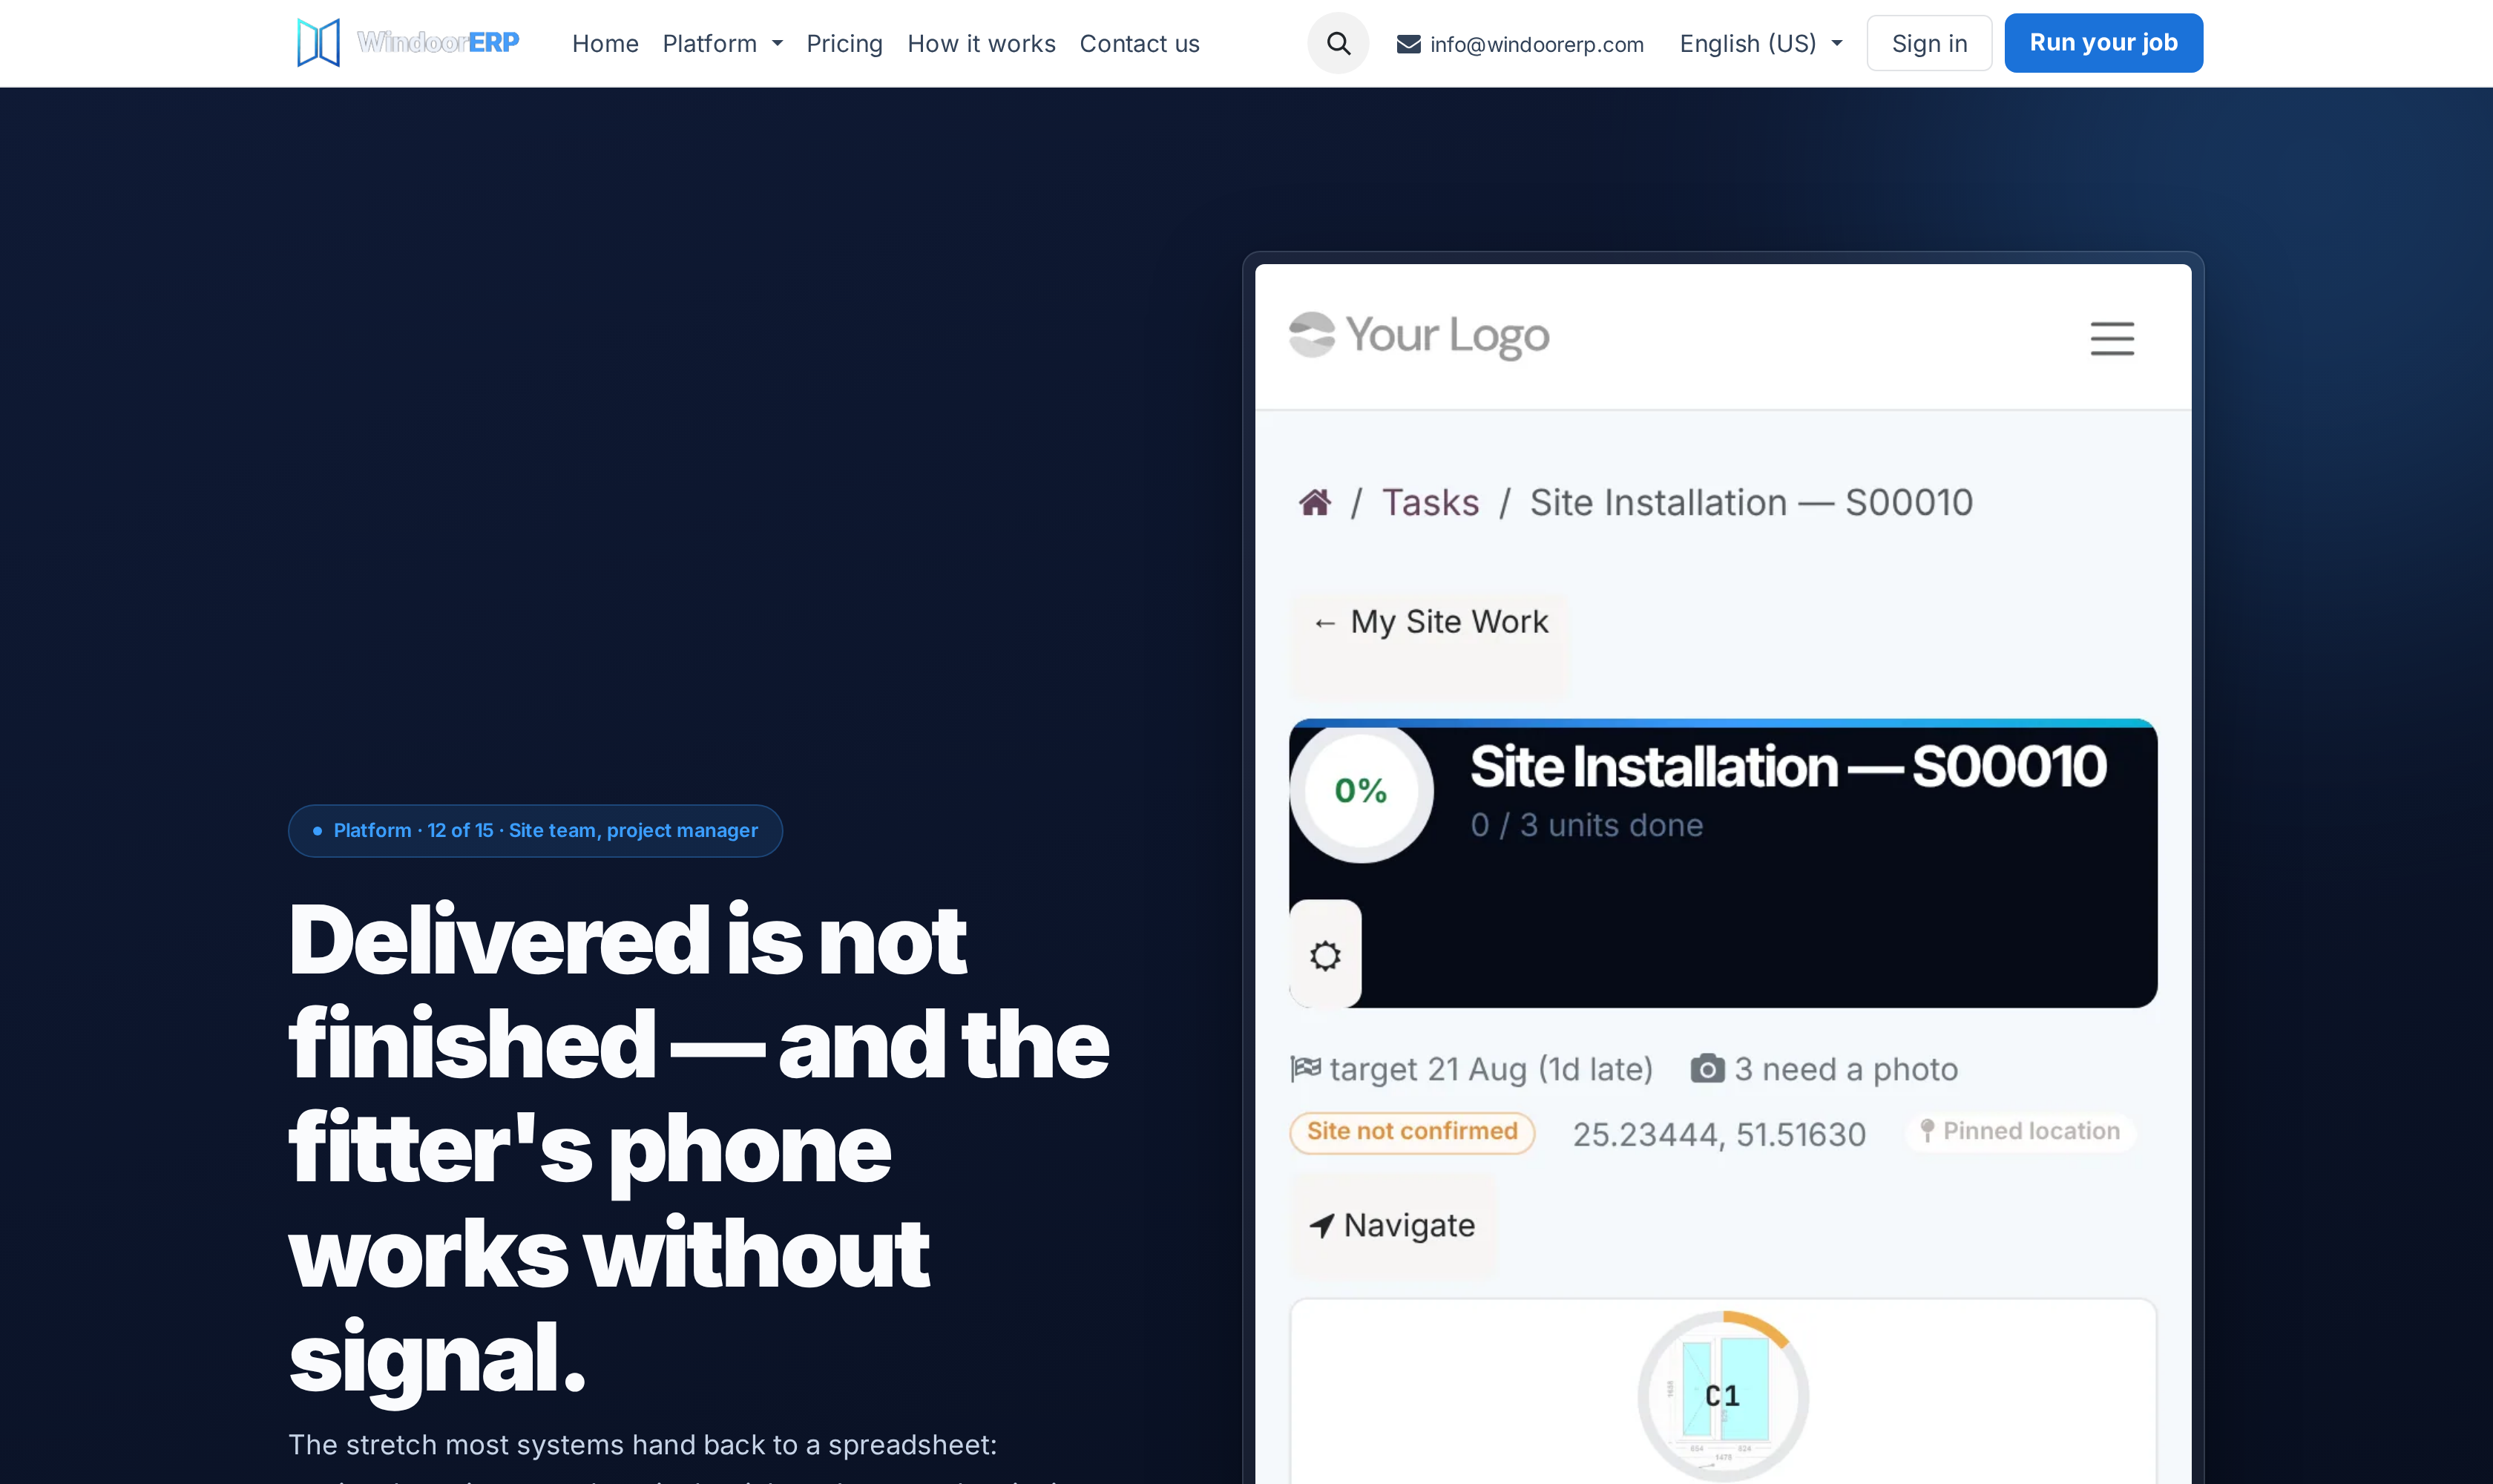Click the text '0 / 3 units done'
The height and width of the screenshot is (1484, 2493).
(x=1587, y=825)
